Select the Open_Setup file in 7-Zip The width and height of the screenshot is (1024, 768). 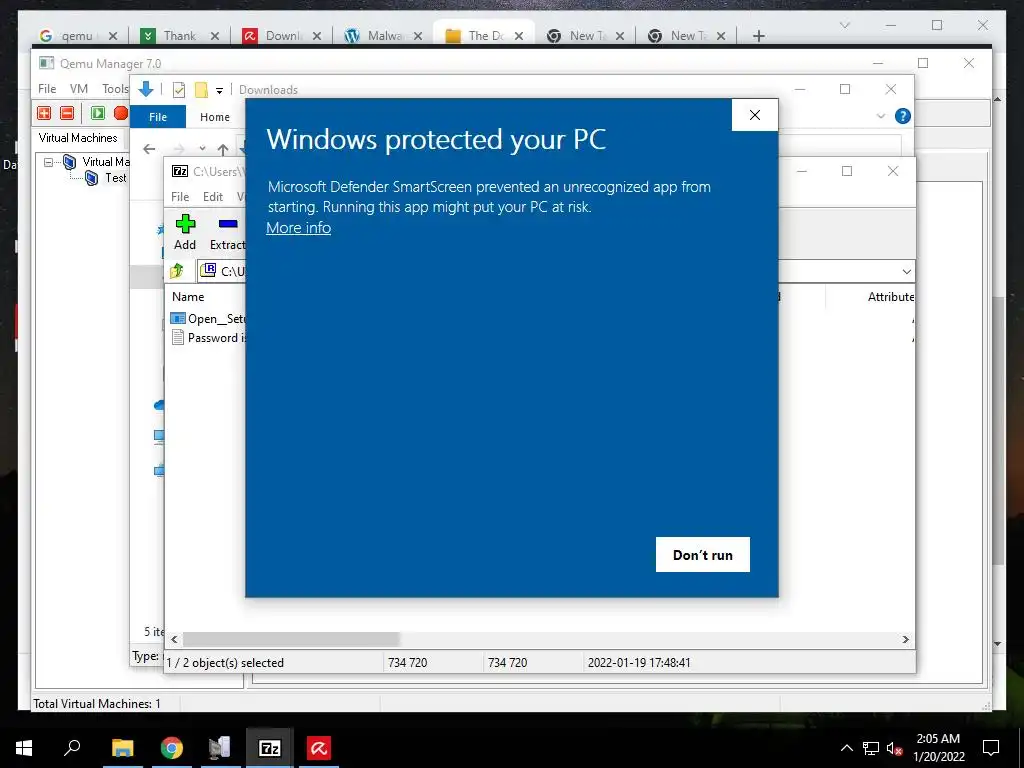point(208,319)
